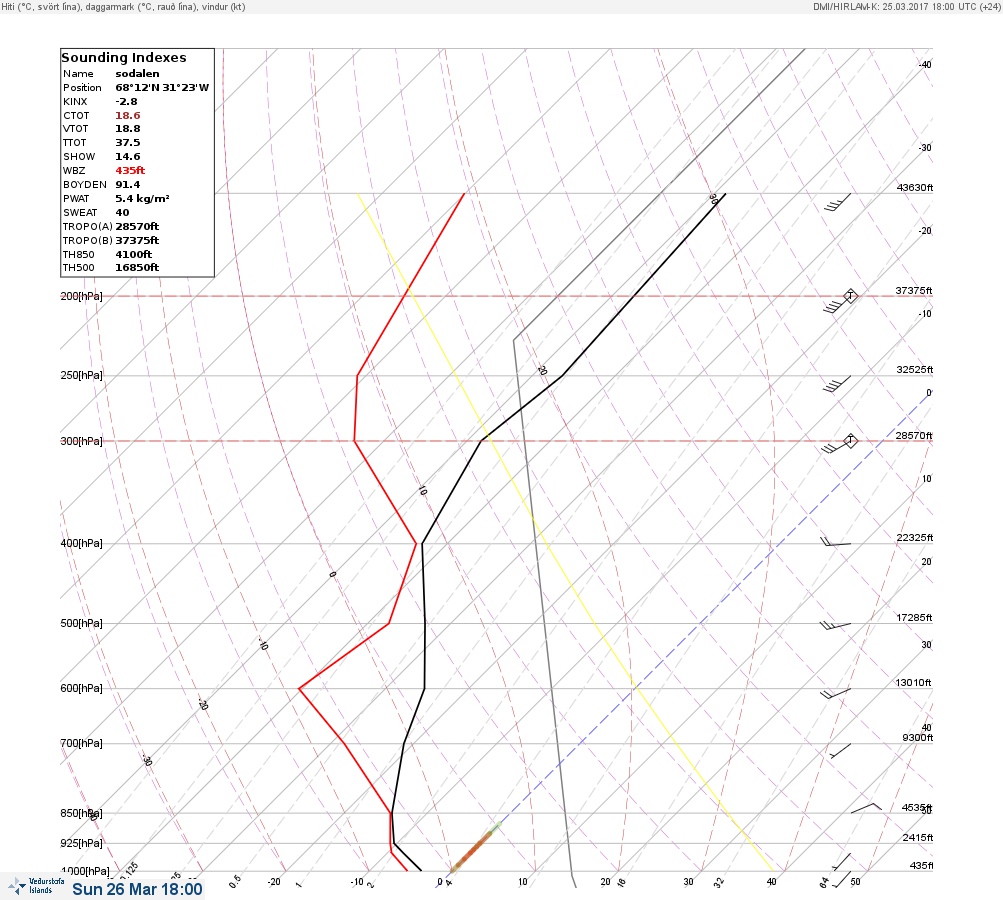Click the wind barb at 43630ft
The width and height of the screenshot is (1003, 900).
837,202
